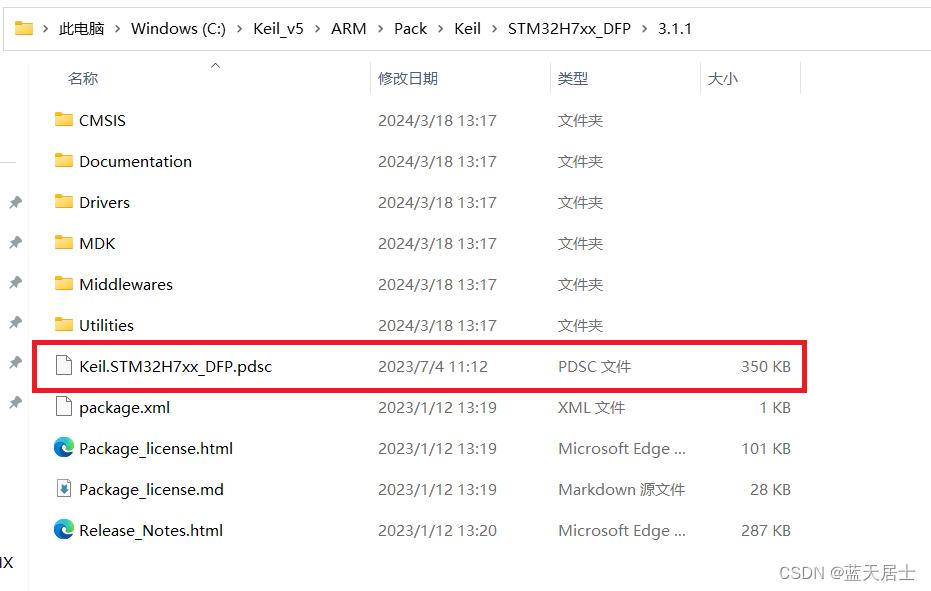Select the Utilities folder icon

click(x=64, y=324)
